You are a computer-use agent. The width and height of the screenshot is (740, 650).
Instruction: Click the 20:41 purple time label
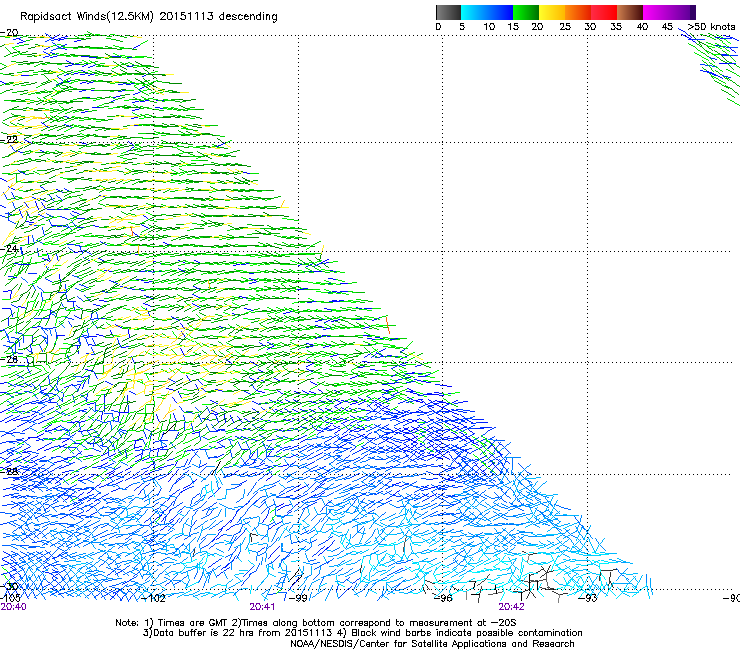[262, 607]
